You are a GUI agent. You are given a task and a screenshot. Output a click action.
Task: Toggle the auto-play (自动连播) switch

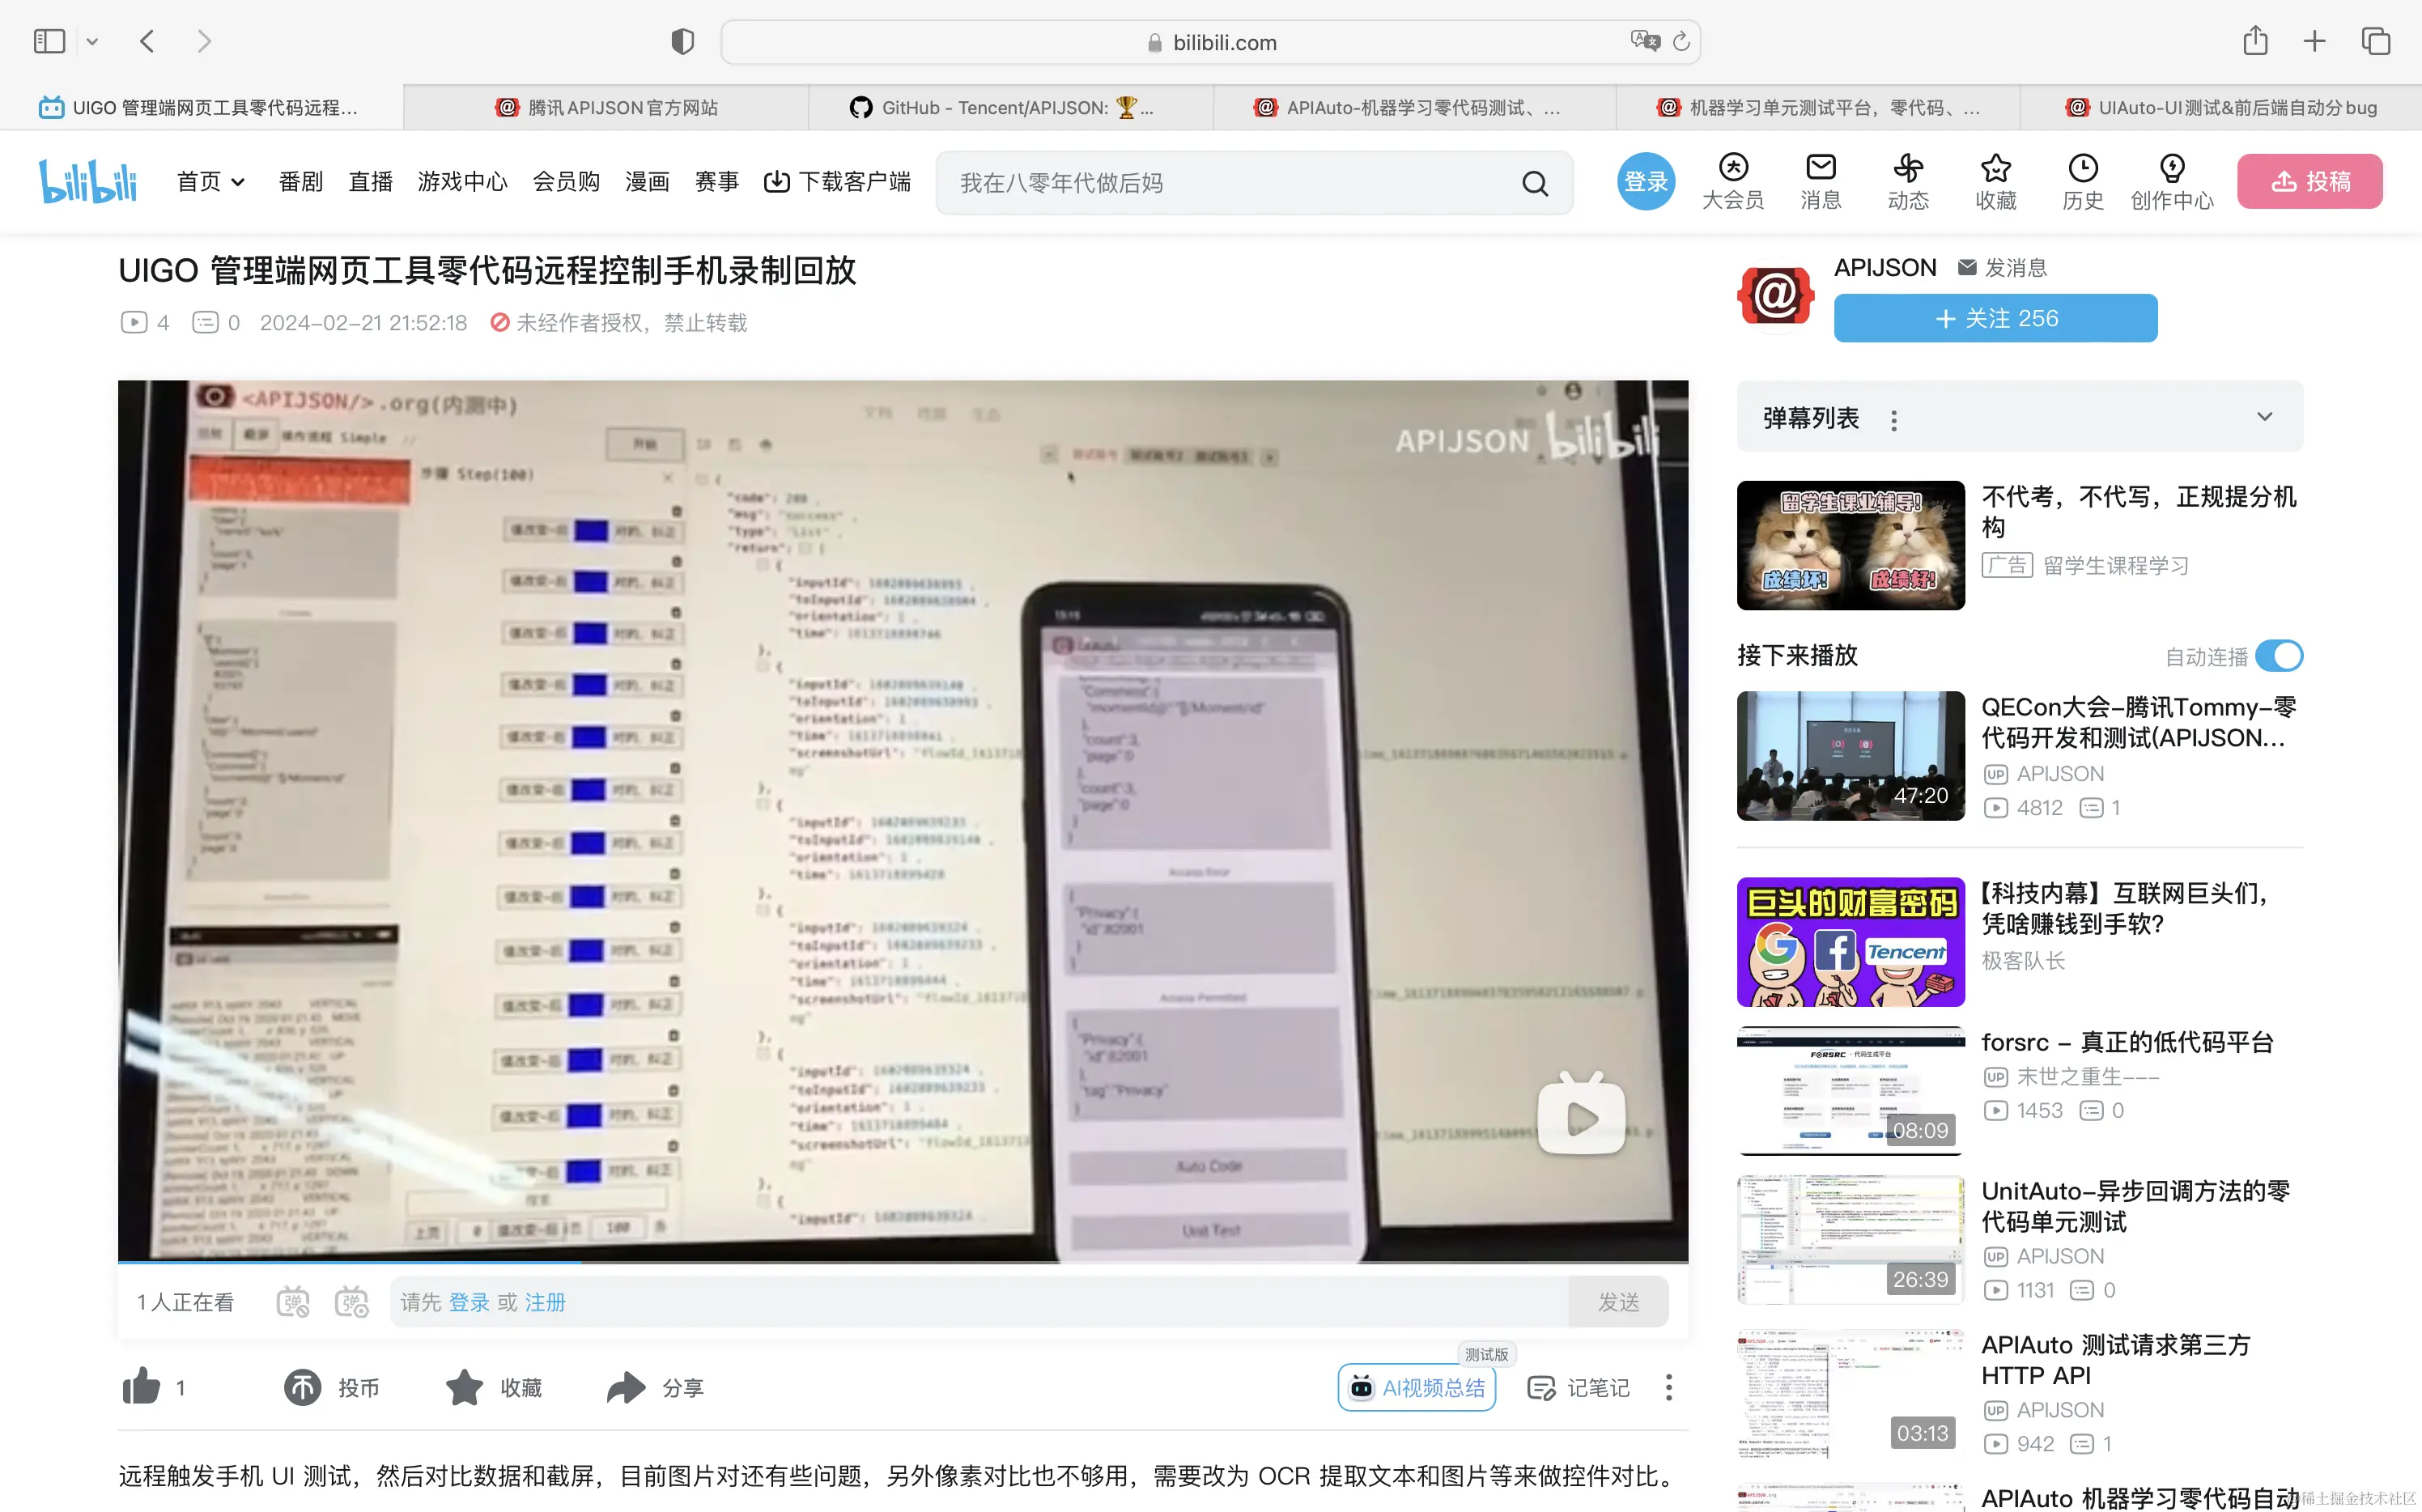pyautogui.click(x=2279, y=656)
